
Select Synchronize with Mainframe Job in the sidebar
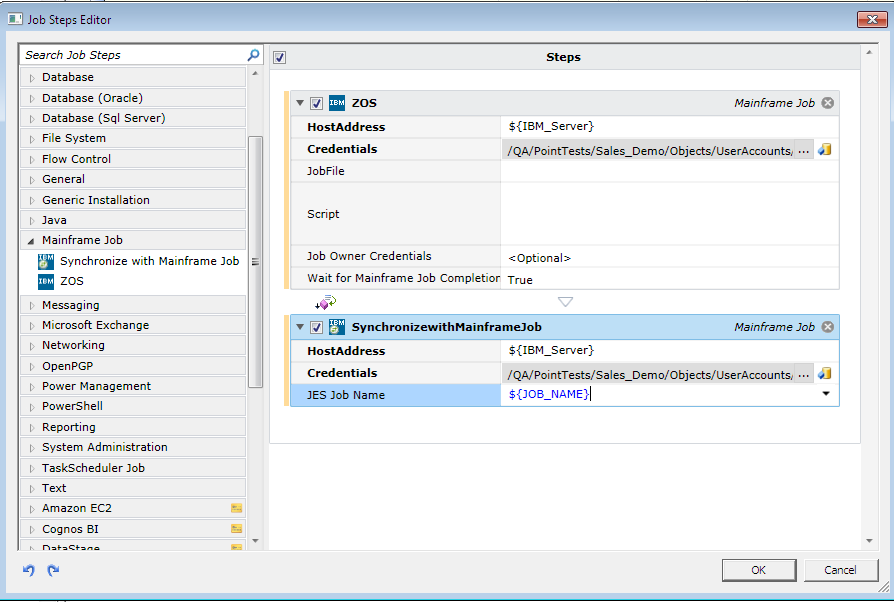click(149, 260)
